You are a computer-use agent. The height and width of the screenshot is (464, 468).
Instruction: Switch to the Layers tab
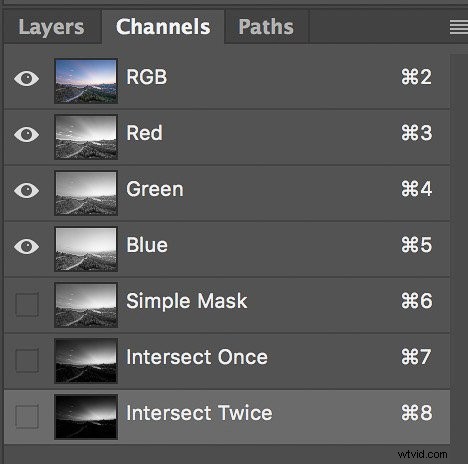[51, 27]
